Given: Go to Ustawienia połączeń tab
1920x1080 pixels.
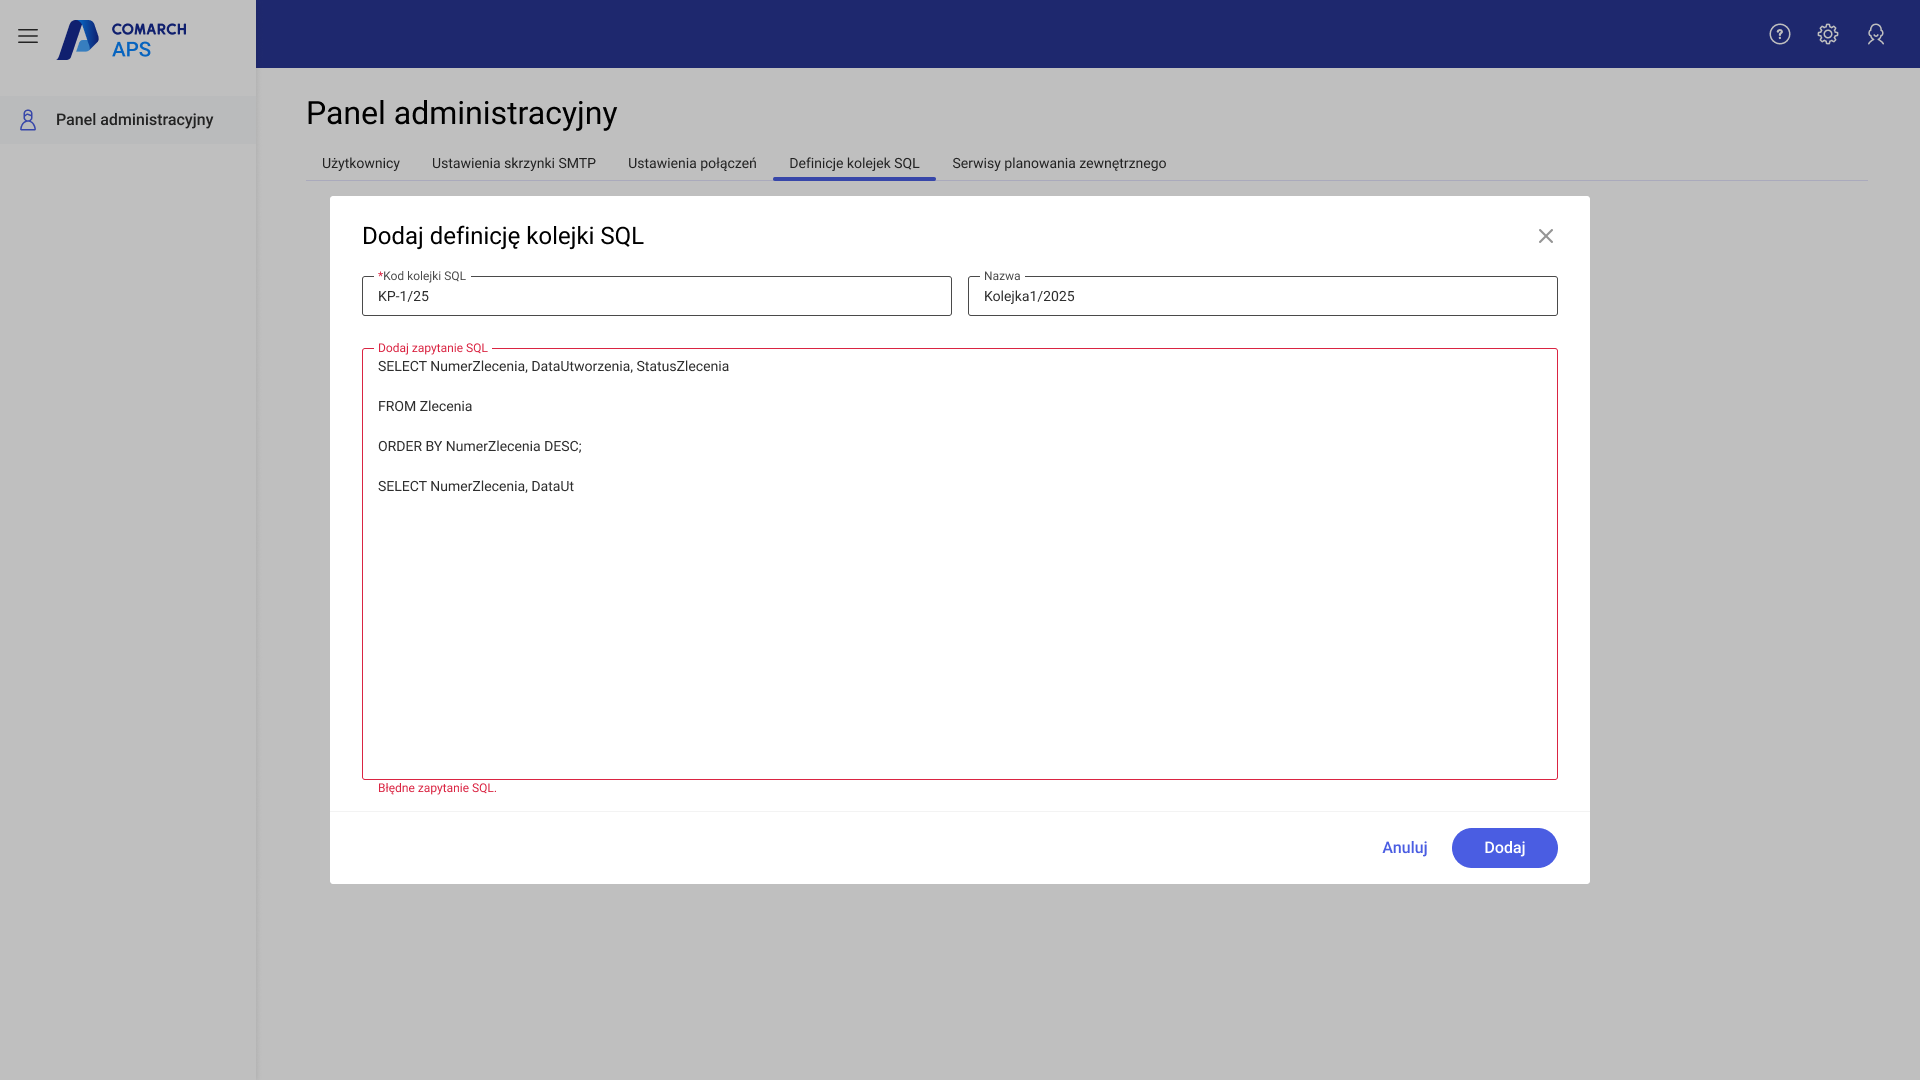Looking at the screenshot, I should coord(691,163).
